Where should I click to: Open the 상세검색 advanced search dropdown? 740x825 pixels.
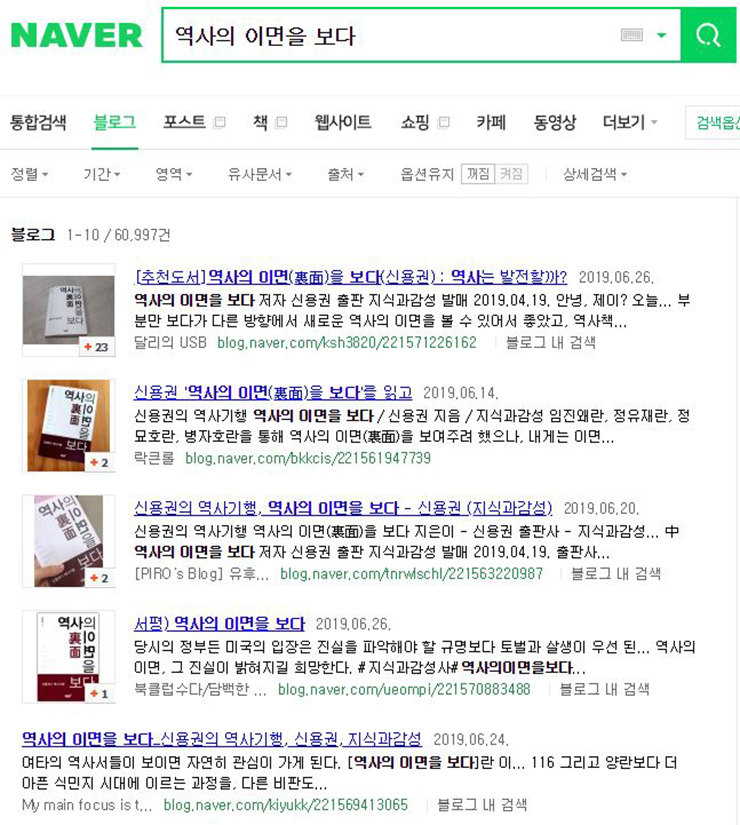pos(595,174)
